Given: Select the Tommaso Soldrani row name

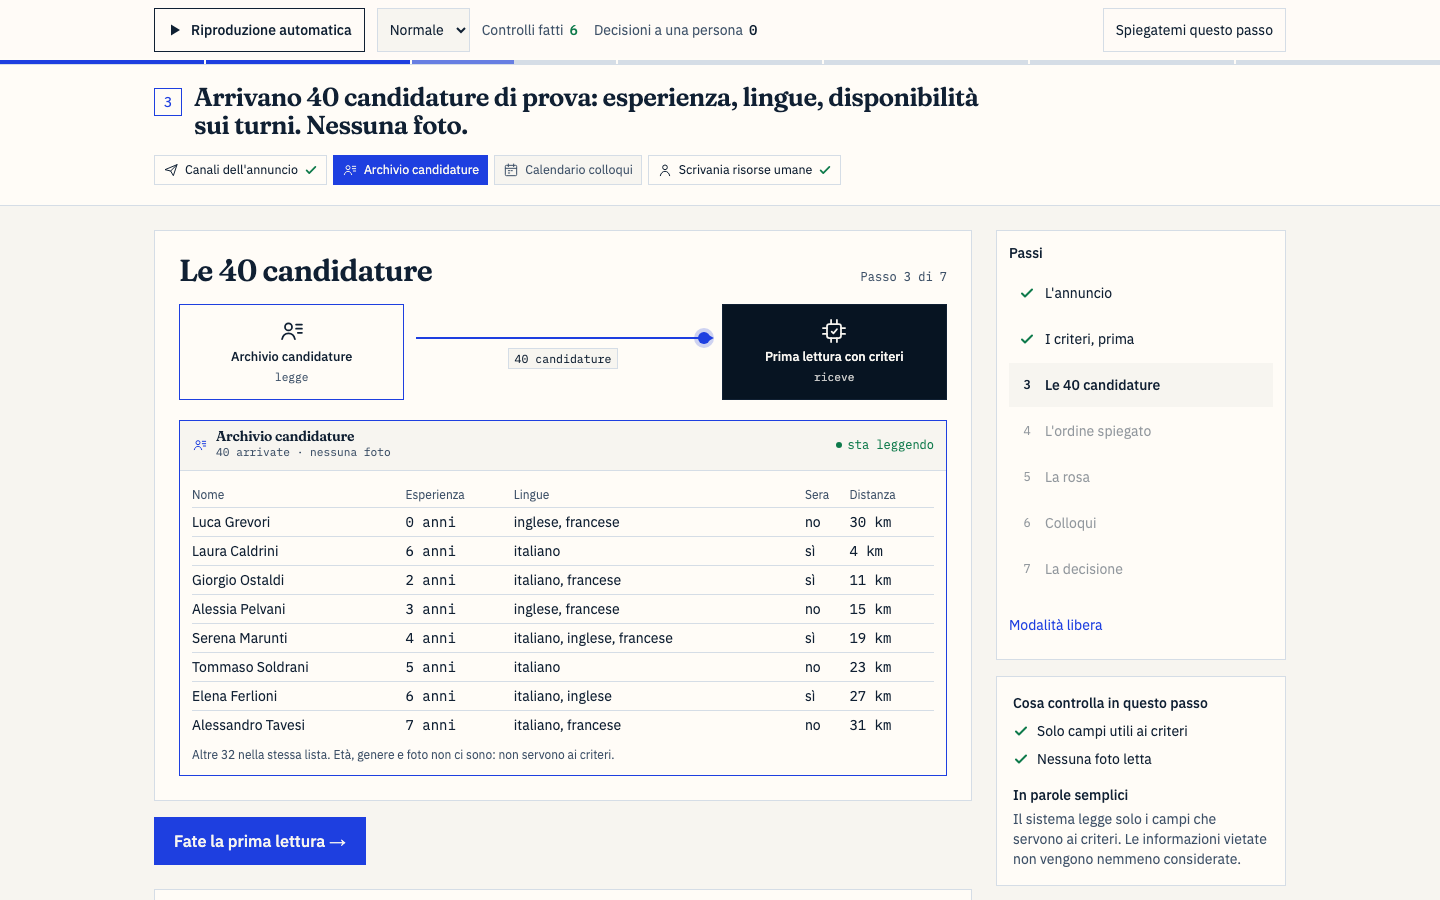Looking at the screenshot, I should [x=250, y=667].
